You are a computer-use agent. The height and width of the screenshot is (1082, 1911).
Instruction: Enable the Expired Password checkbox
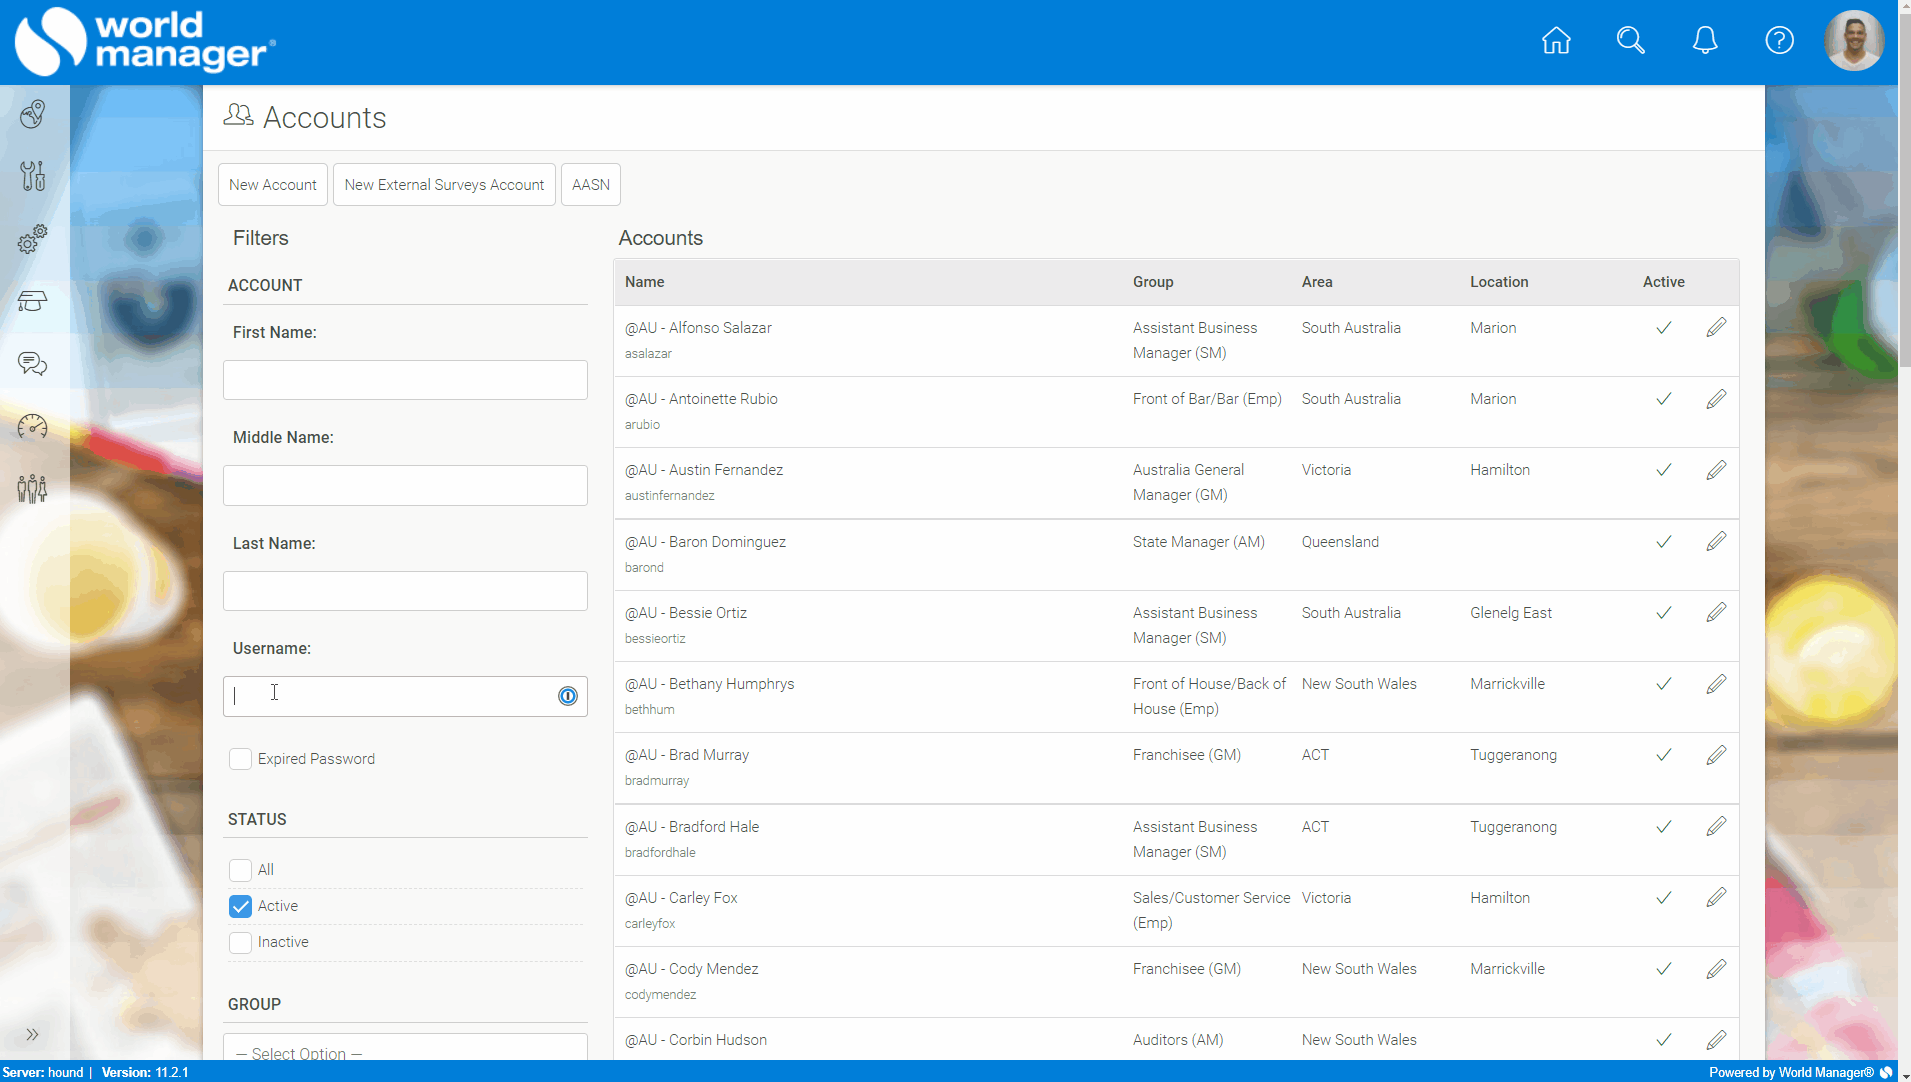(x=240, y=759)
